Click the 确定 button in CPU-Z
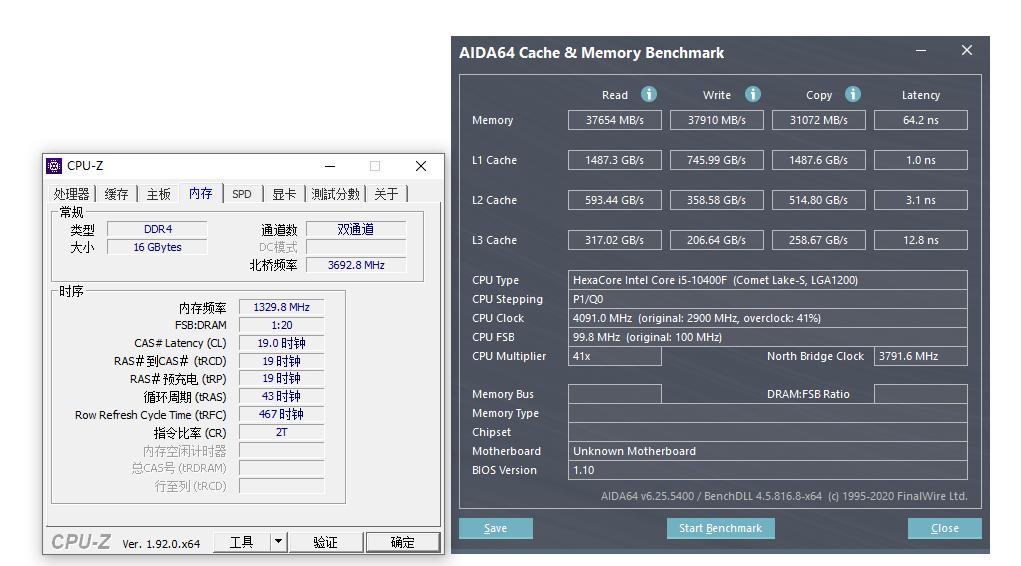The image size is (1021, 566). coord(402,542)
